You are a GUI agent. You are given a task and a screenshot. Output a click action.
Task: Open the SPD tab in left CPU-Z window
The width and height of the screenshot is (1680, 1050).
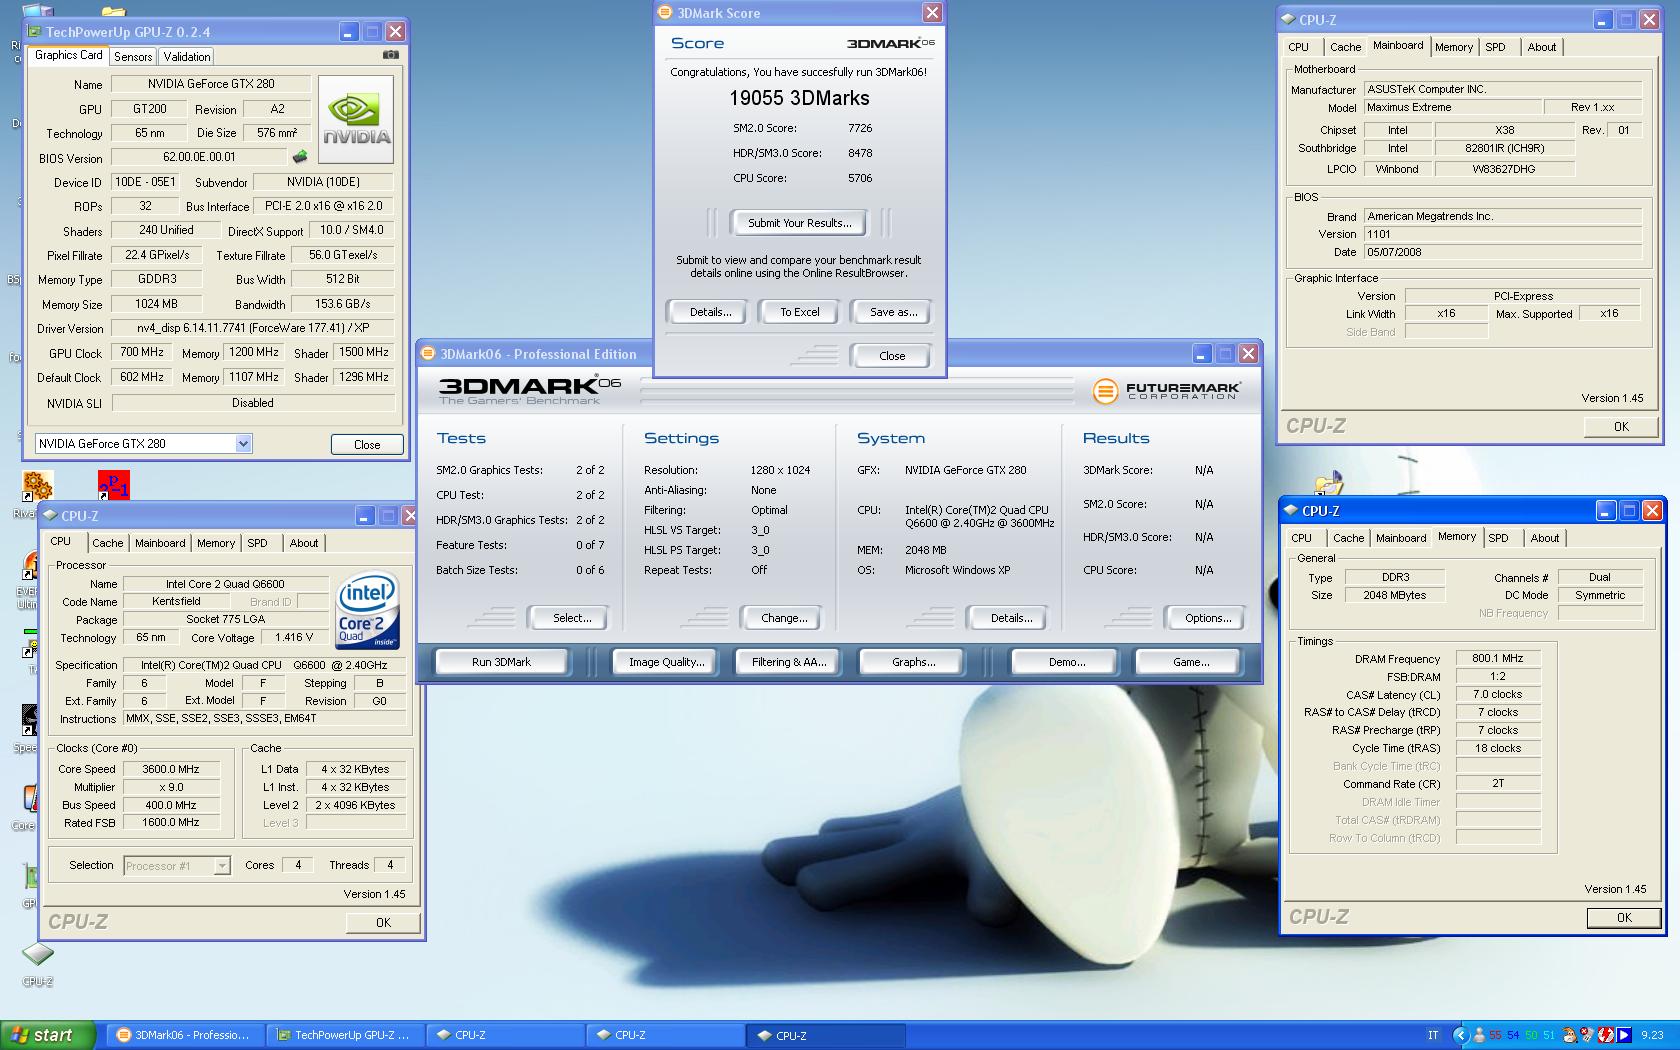257,543
